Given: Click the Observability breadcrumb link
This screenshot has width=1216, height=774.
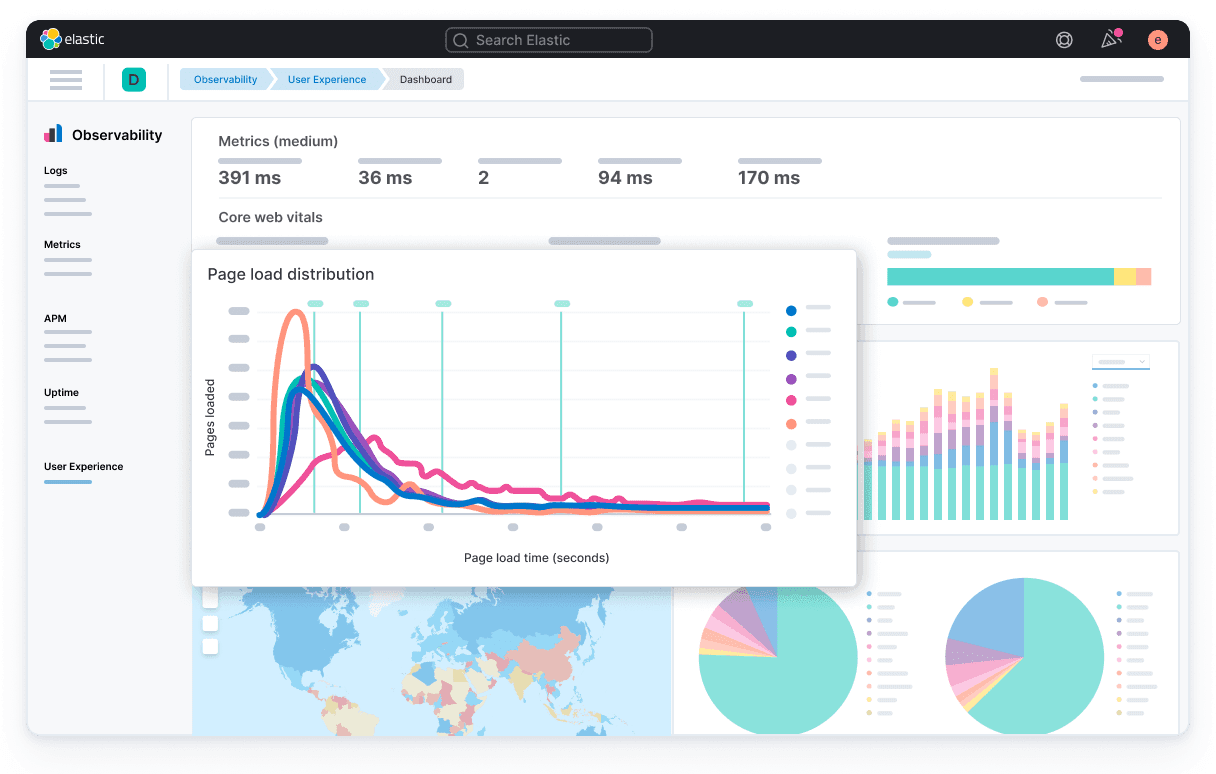Looking at the screenshot, I should point(224,79).
